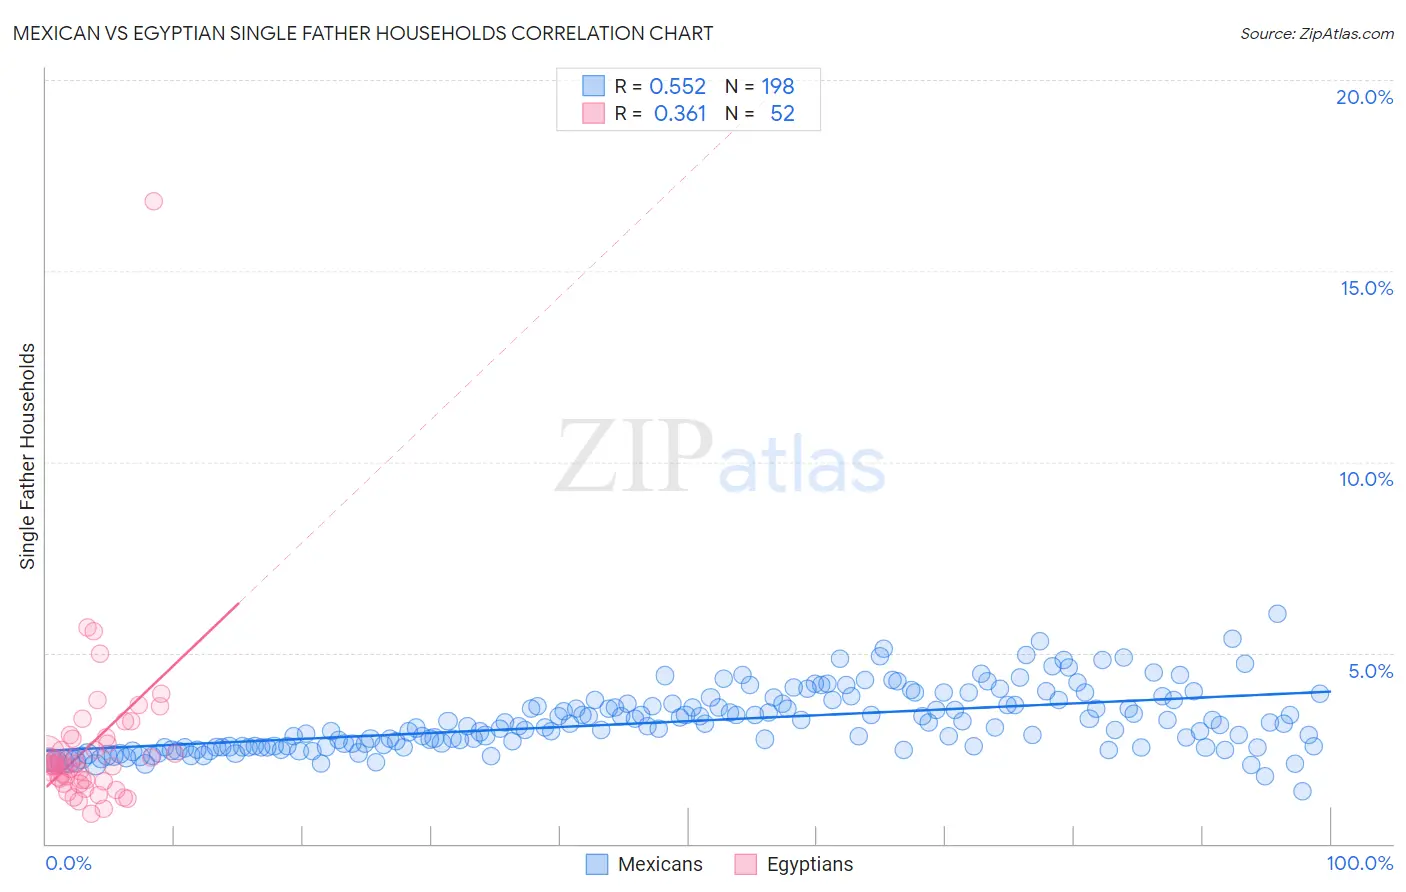
Task: Select the pink outlier point near 17%
Action: [x=153, y=201]
